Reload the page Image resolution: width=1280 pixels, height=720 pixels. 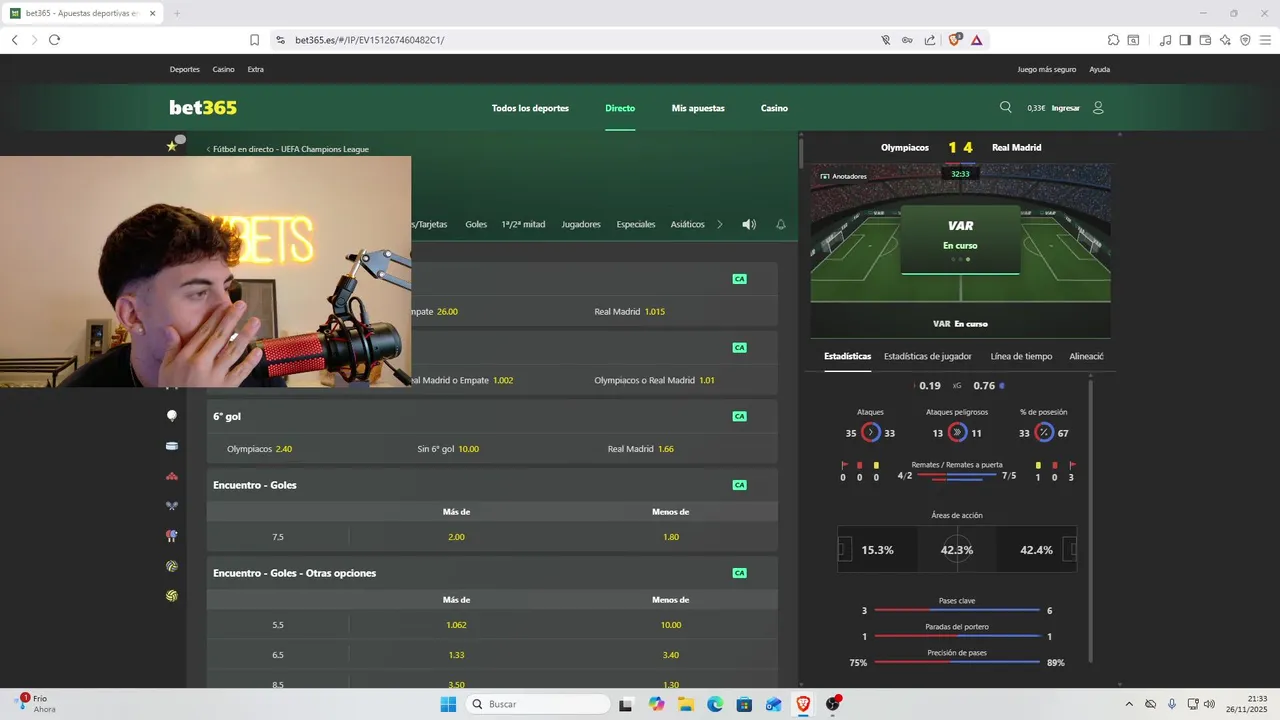pyautogui.click(x=54, y=40)
